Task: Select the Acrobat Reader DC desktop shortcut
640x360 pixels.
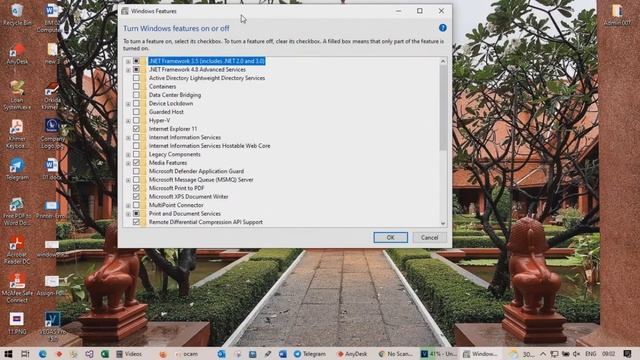Action: tap(17, 250)
